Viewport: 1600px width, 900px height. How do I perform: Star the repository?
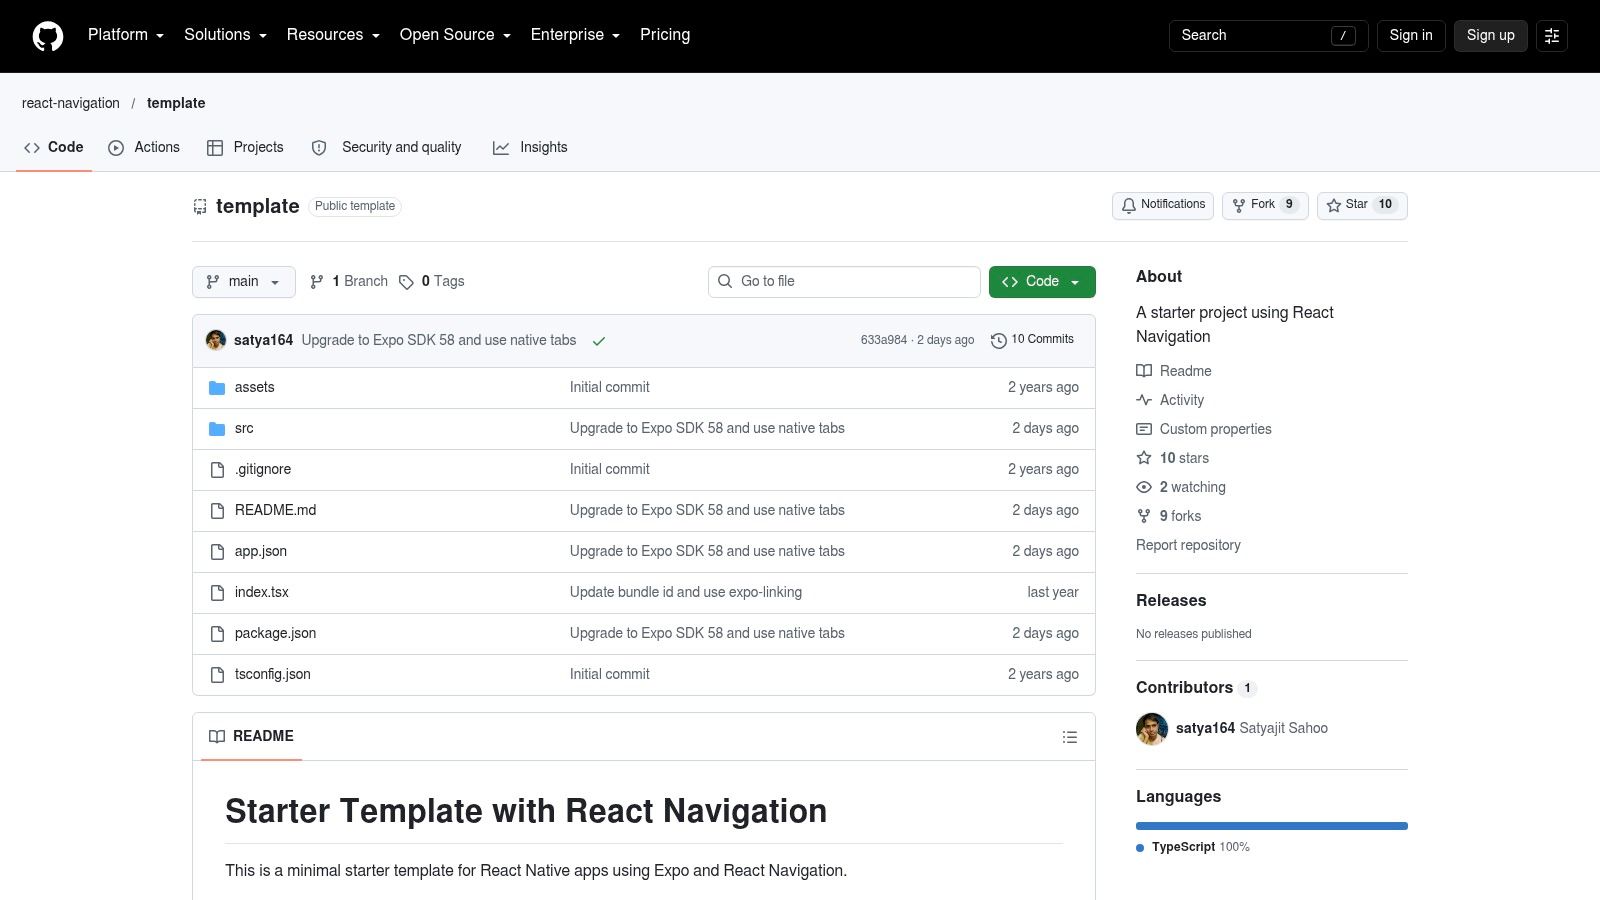coord(1362,206)
